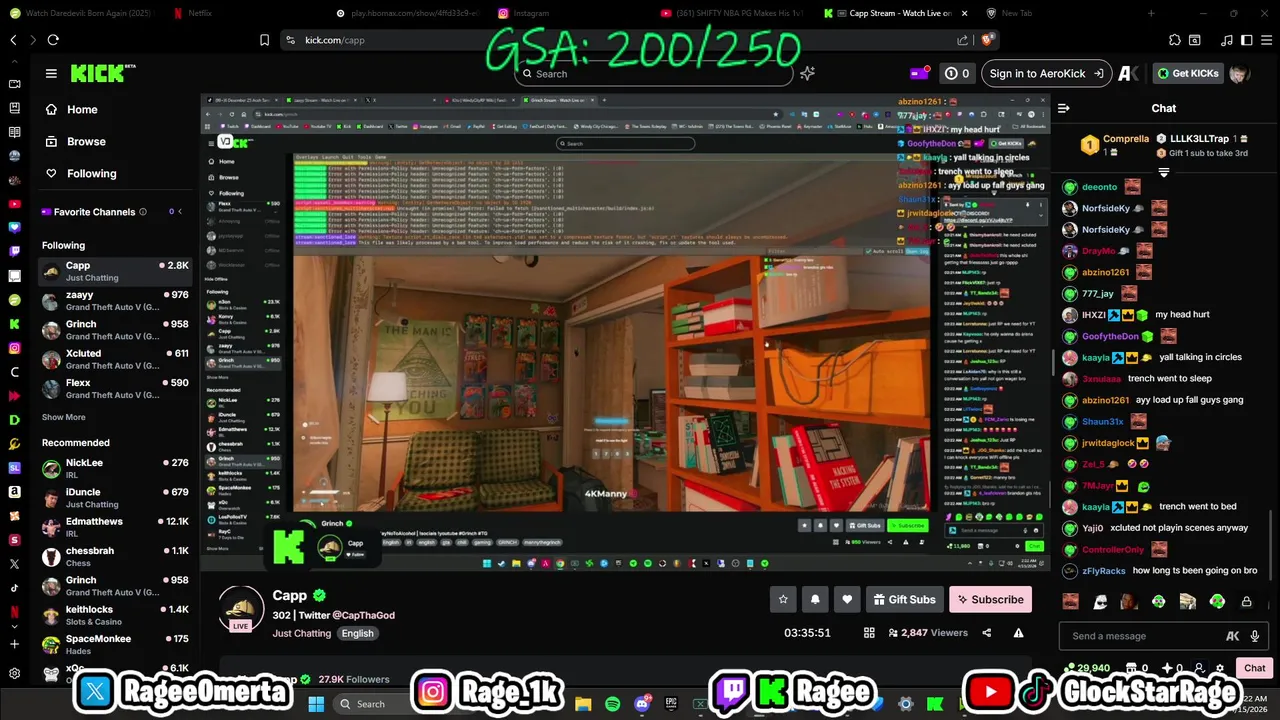Open chessbrah in Recommended list

point(115,556)
